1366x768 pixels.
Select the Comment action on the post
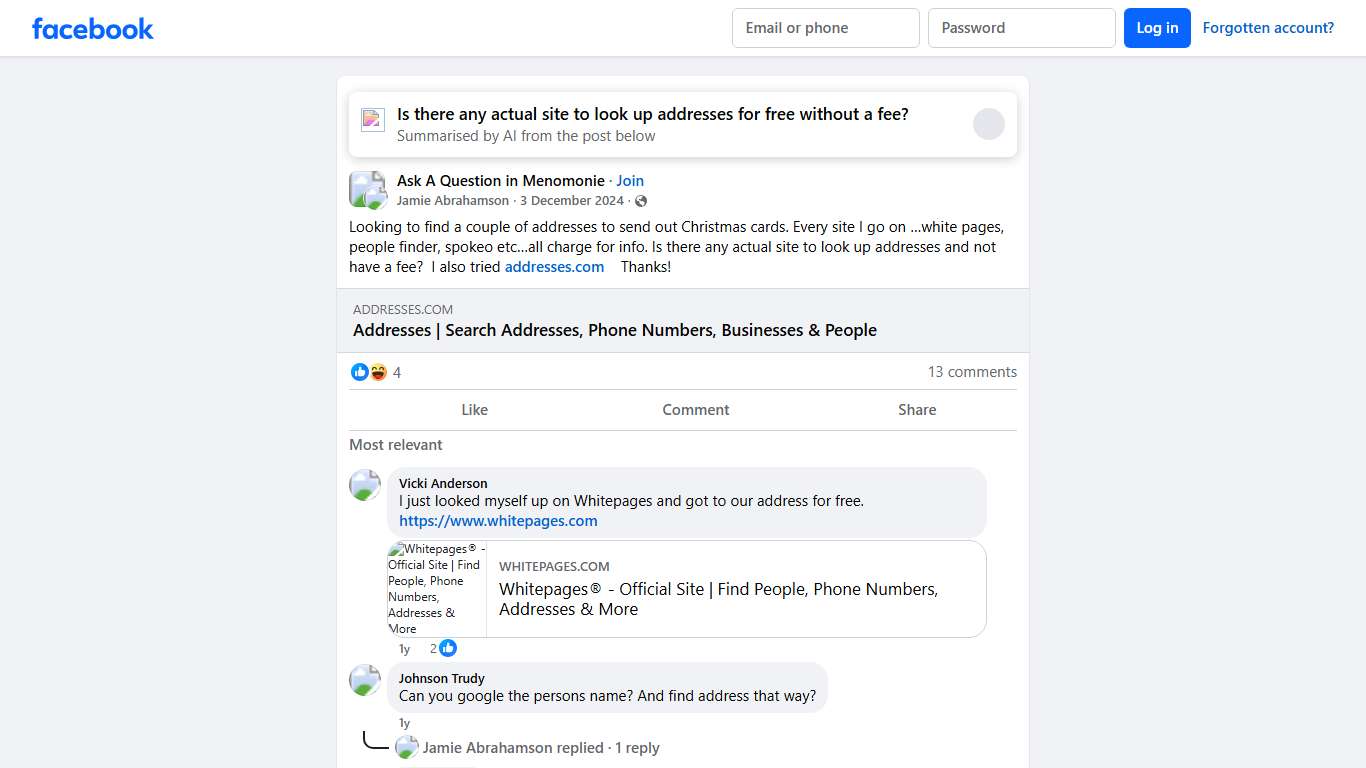696,410
